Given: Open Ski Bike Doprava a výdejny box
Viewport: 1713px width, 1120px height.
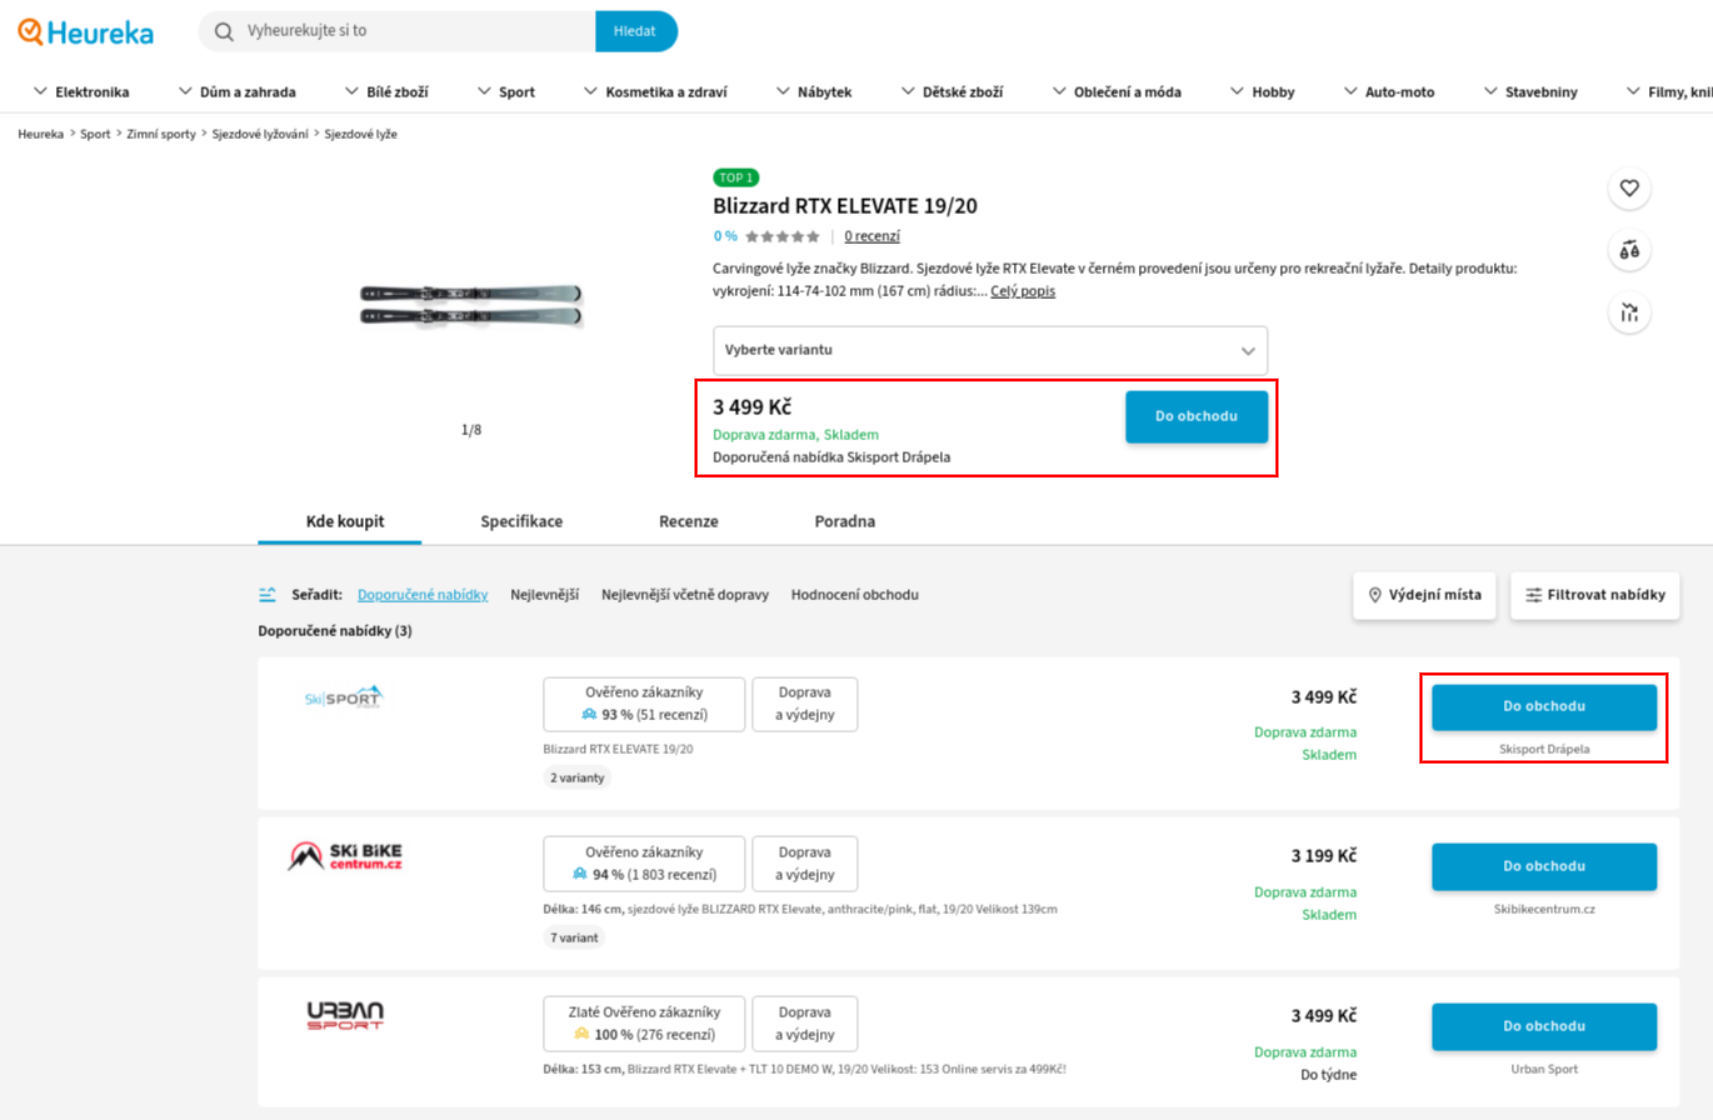Looking at the screenshot, I should point(805,863).
